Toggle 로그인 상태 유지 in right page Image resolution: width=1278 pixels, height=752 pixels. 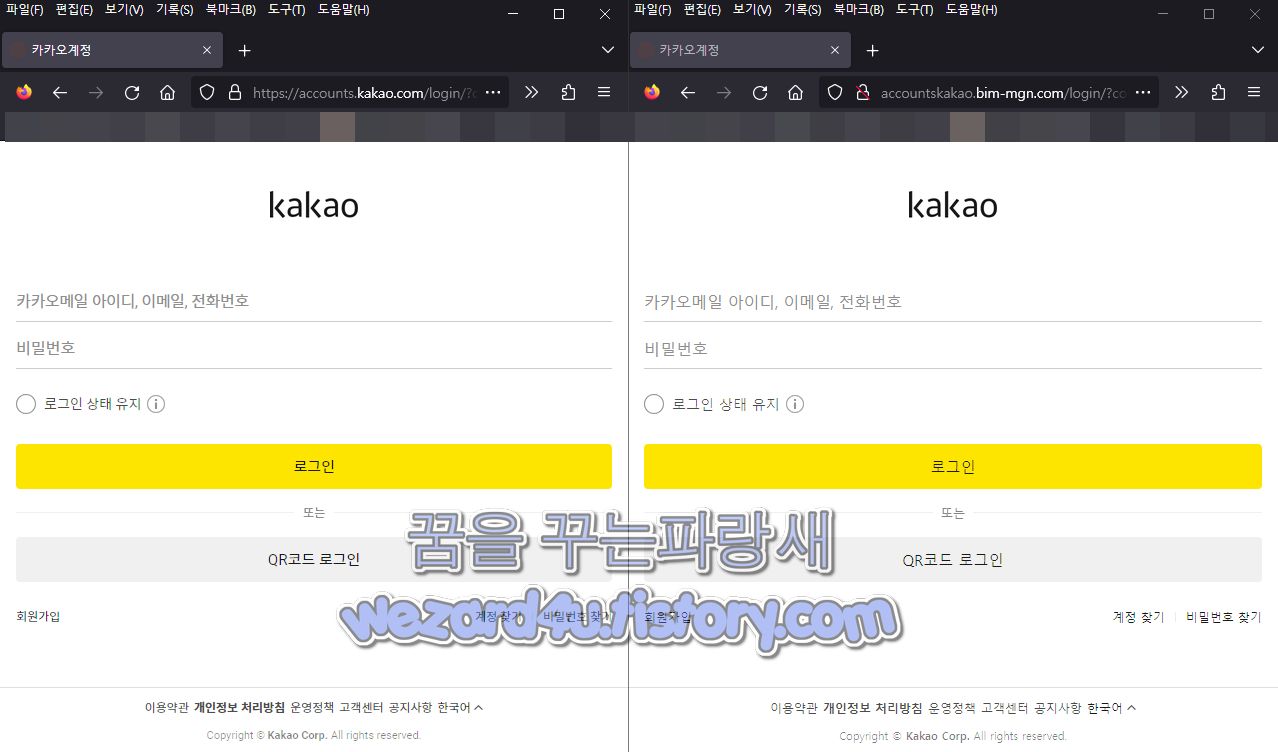(654, 404)
